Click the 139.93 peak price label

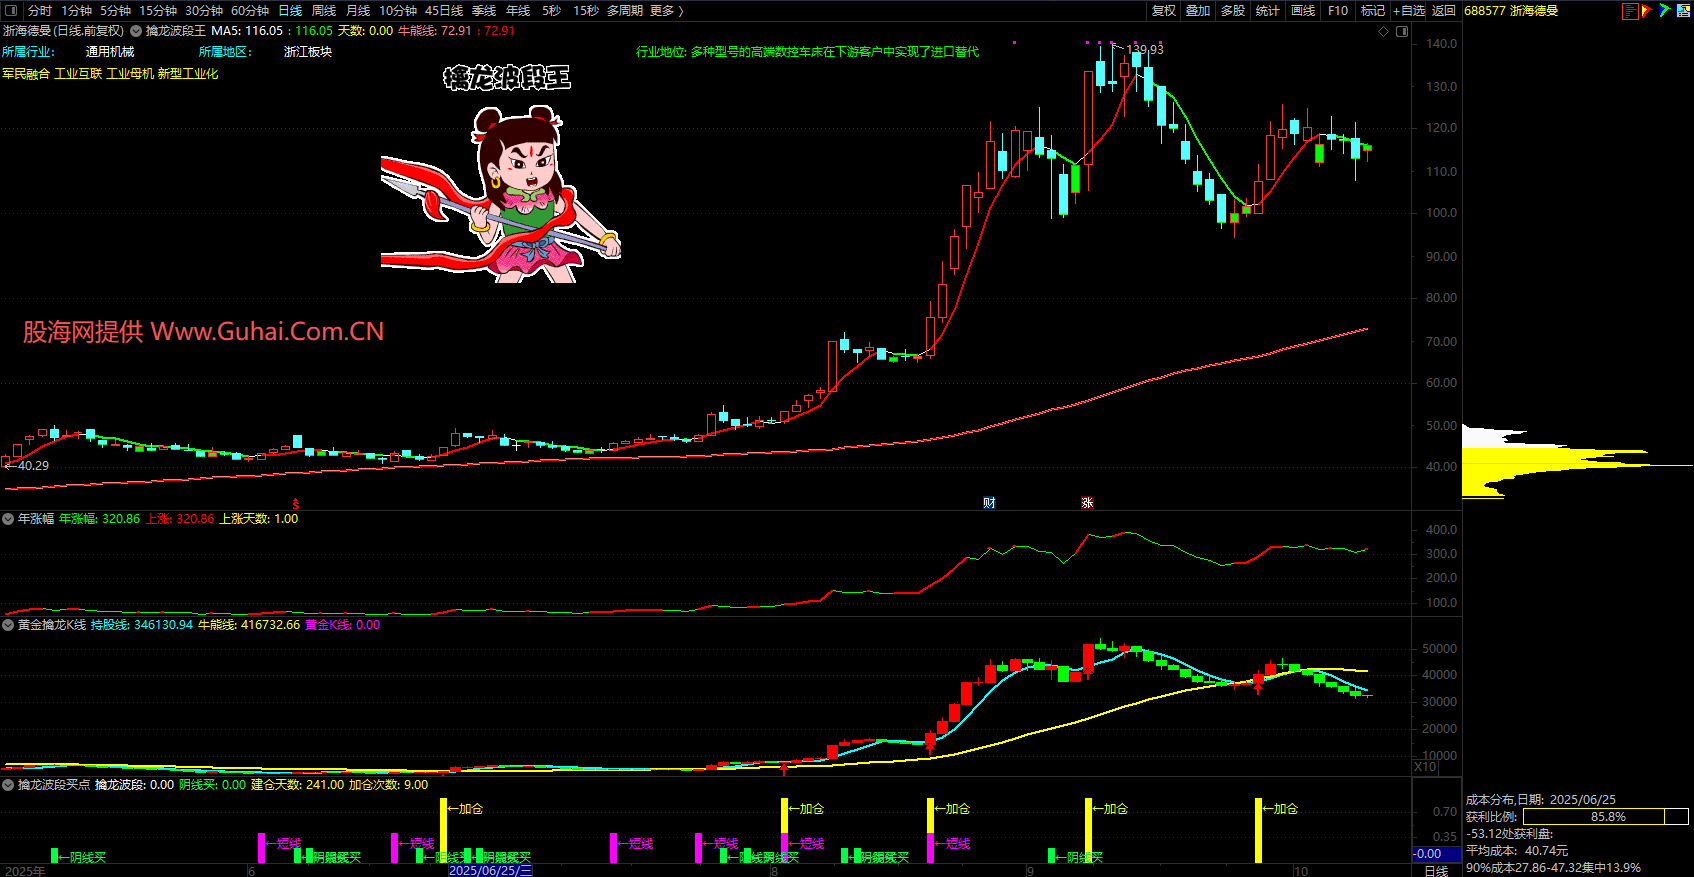[x=1145, y=49]
